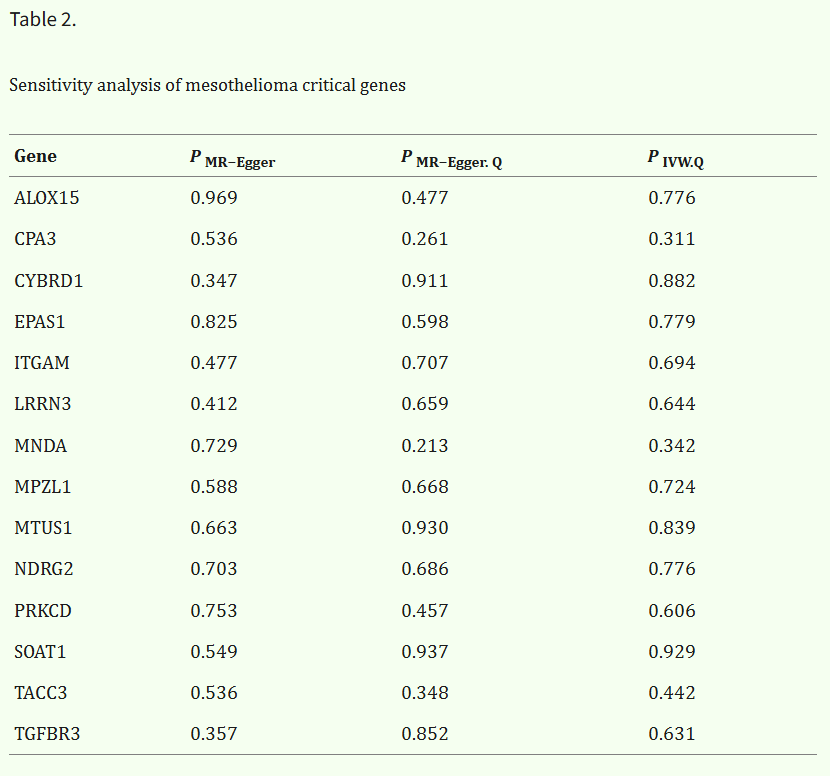Select the ALOX15 gene name cell
Image resolution: width=830 pixels, height=776 pixels.
point(47,198)
